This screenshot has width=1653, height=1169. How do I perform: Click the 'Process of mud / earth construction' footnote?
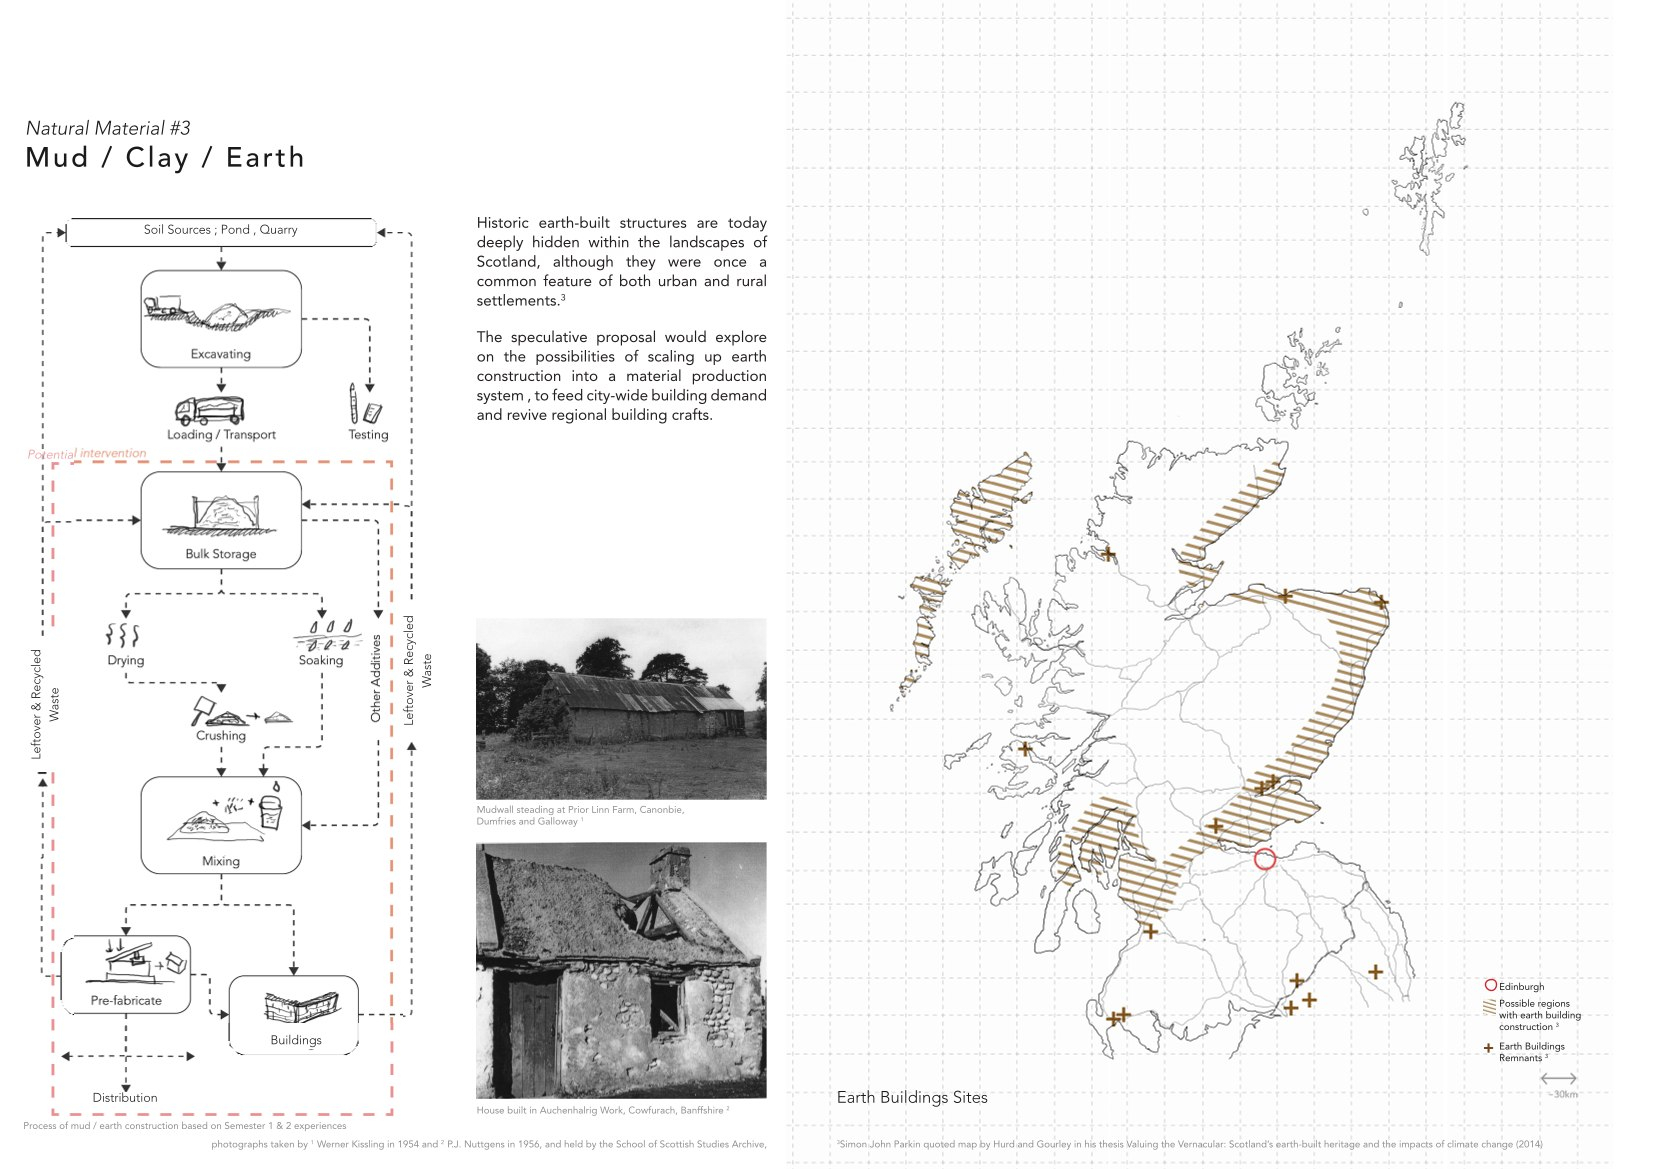pyautogui.click(x=185, y=1126)
